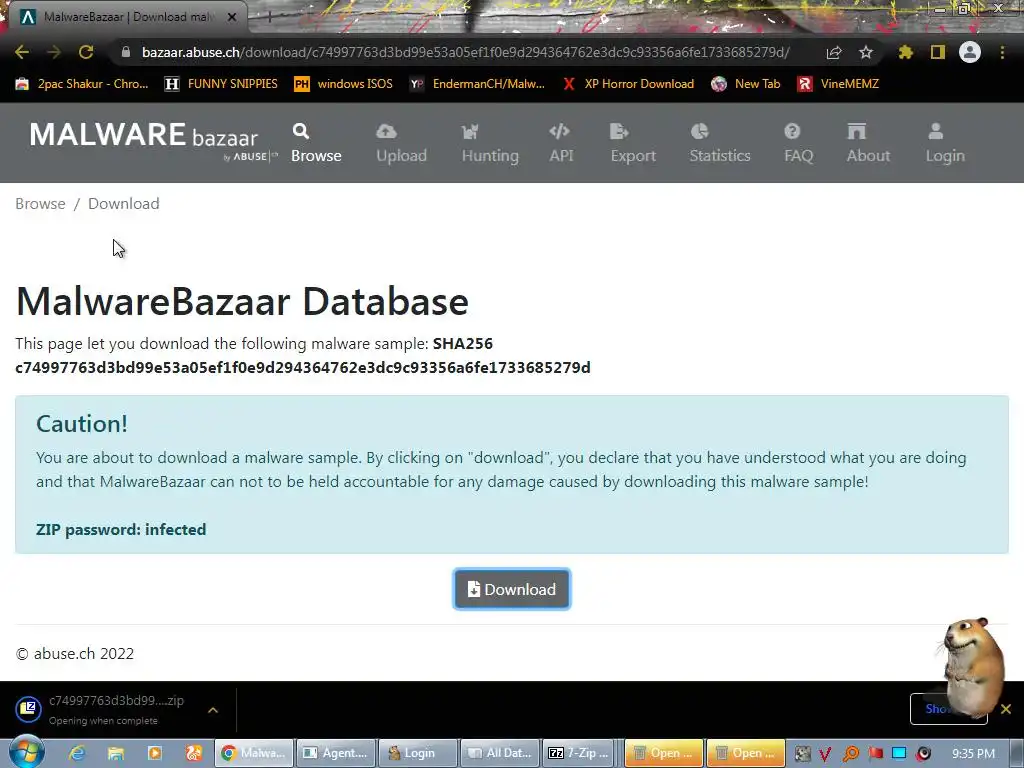Open the VineMEMZ bookmark
This screenshot has width=1024, height=768.
[x=839, y=84]
